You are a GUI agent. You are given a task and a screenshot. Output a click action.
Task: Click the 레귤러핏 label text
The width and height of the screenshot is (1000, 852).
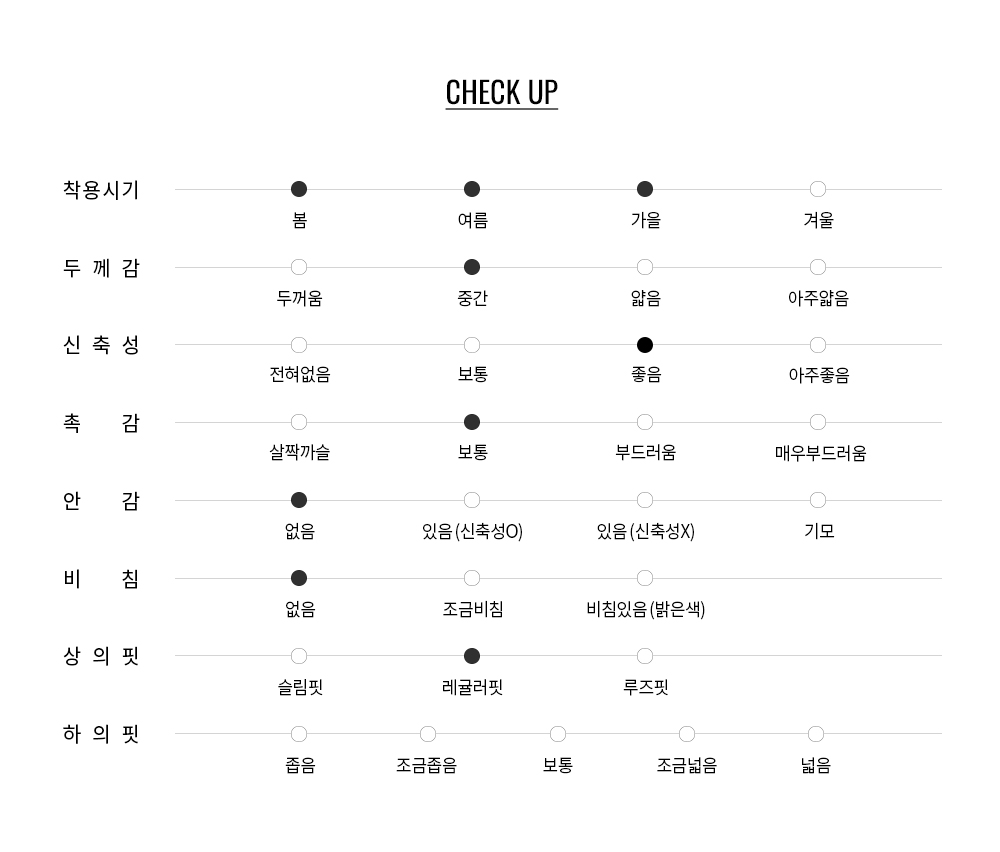472,687
